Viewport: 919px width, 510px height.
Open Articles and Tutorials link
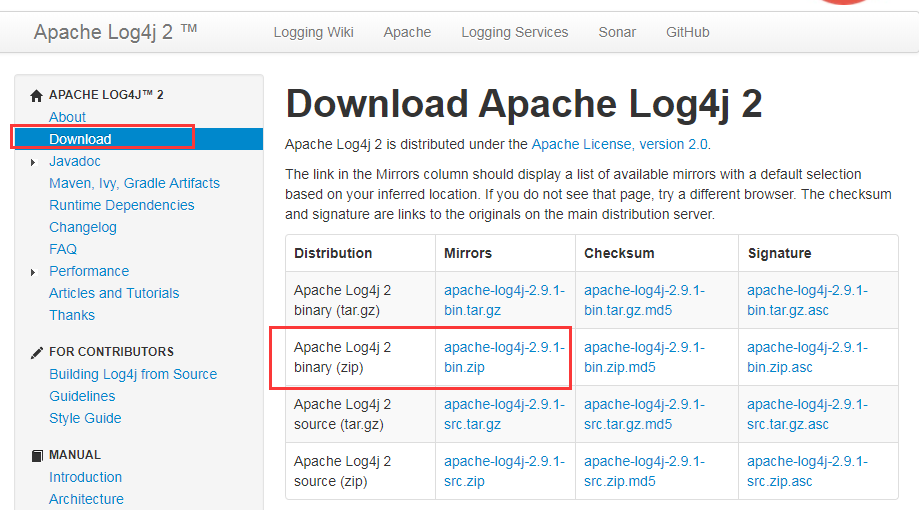pyautogui.click(x=114, y=293)
